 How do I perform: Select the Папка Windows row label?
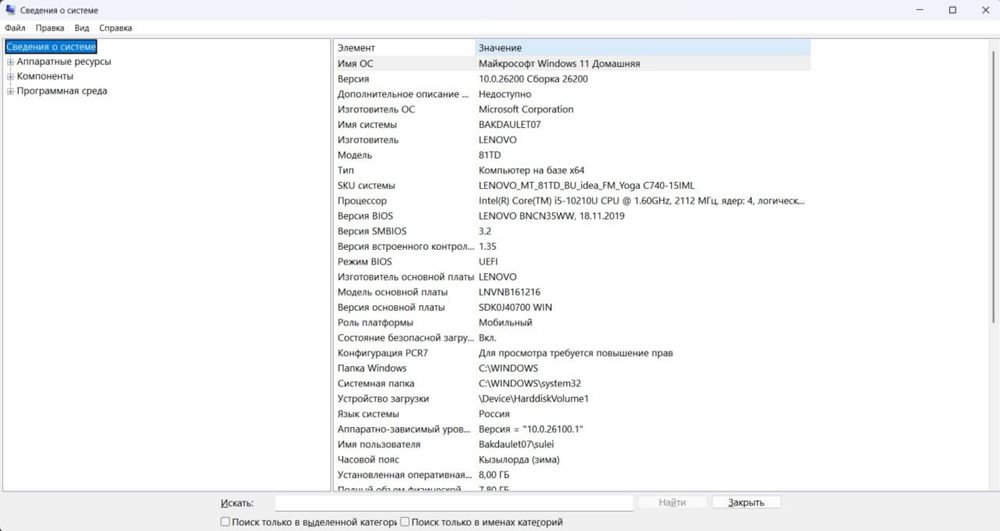[x=372, y=368]
